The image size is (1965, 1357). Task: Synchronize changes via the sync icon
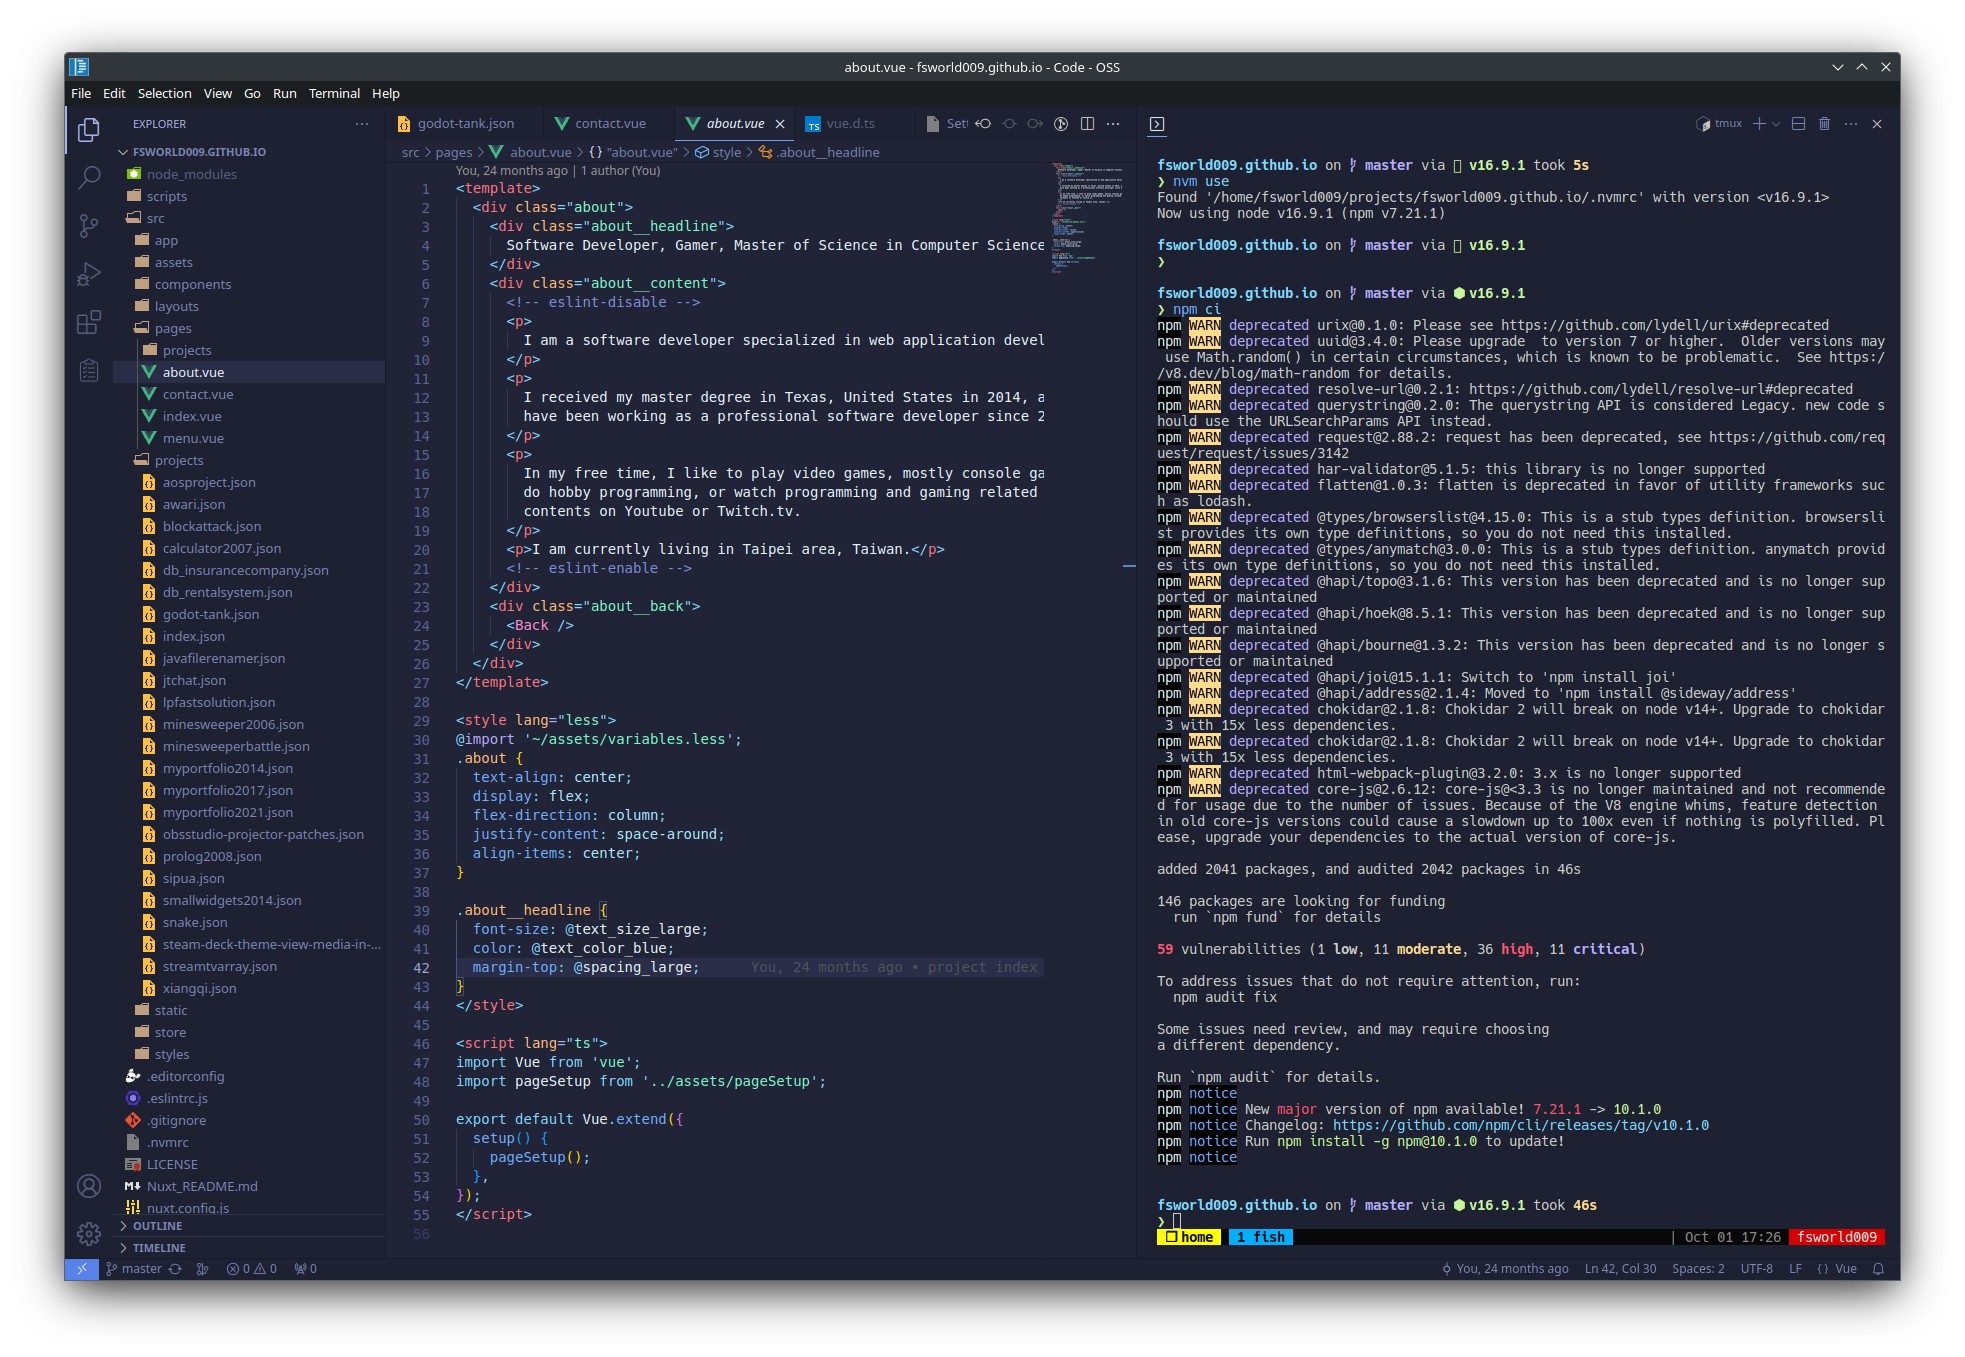pos(175,1269)
